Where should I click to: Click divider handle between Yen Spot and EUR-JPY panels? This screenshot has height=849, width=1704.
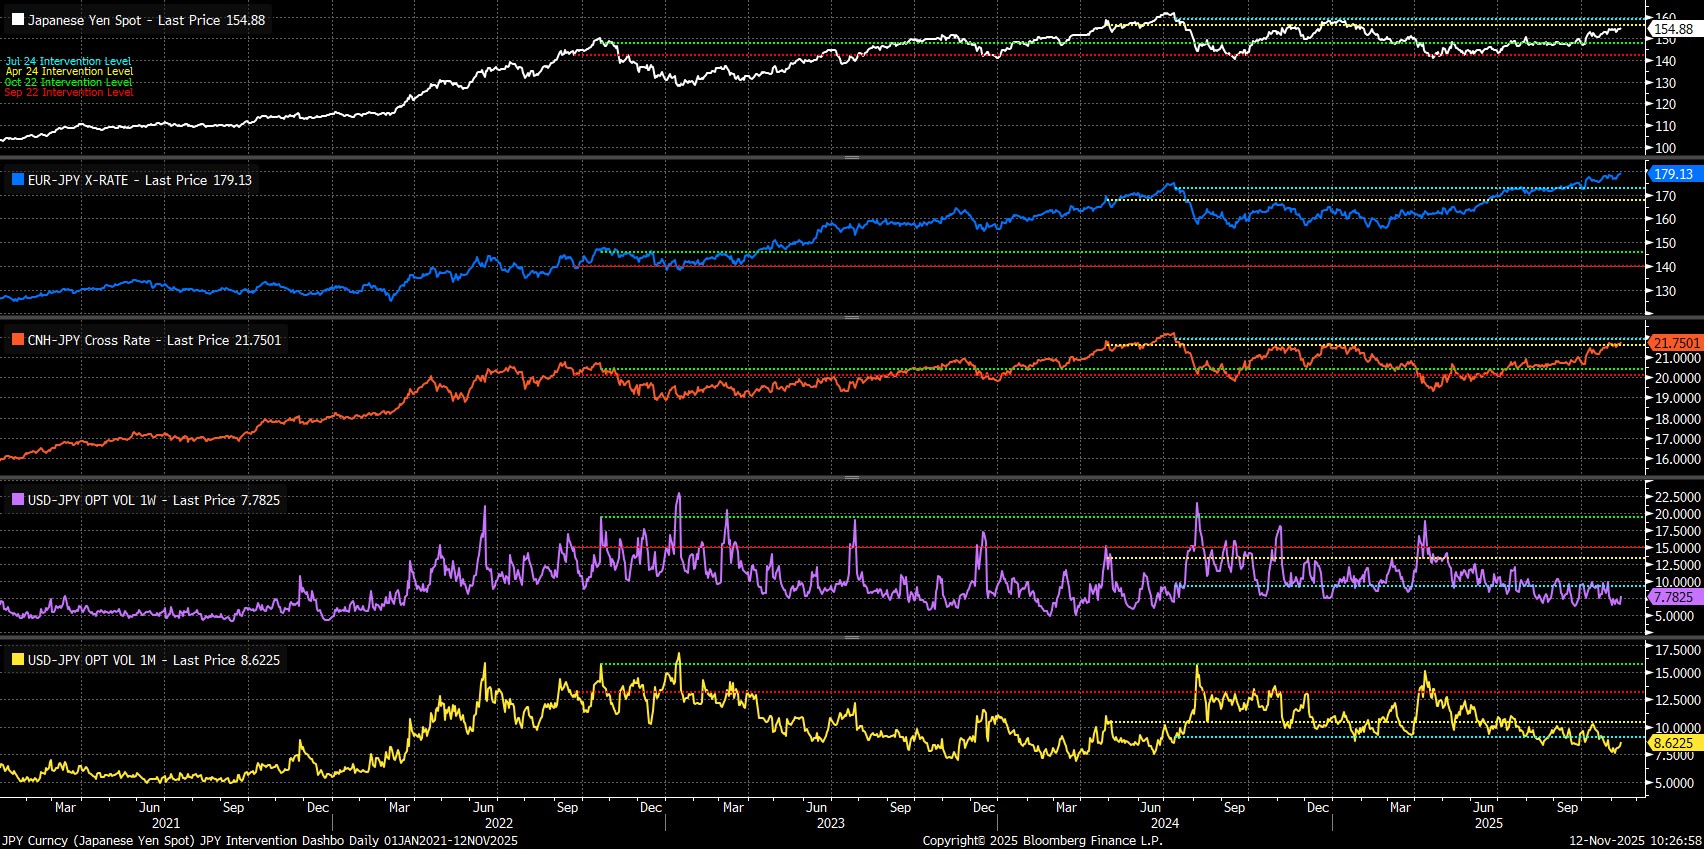(x=852, y=158)
